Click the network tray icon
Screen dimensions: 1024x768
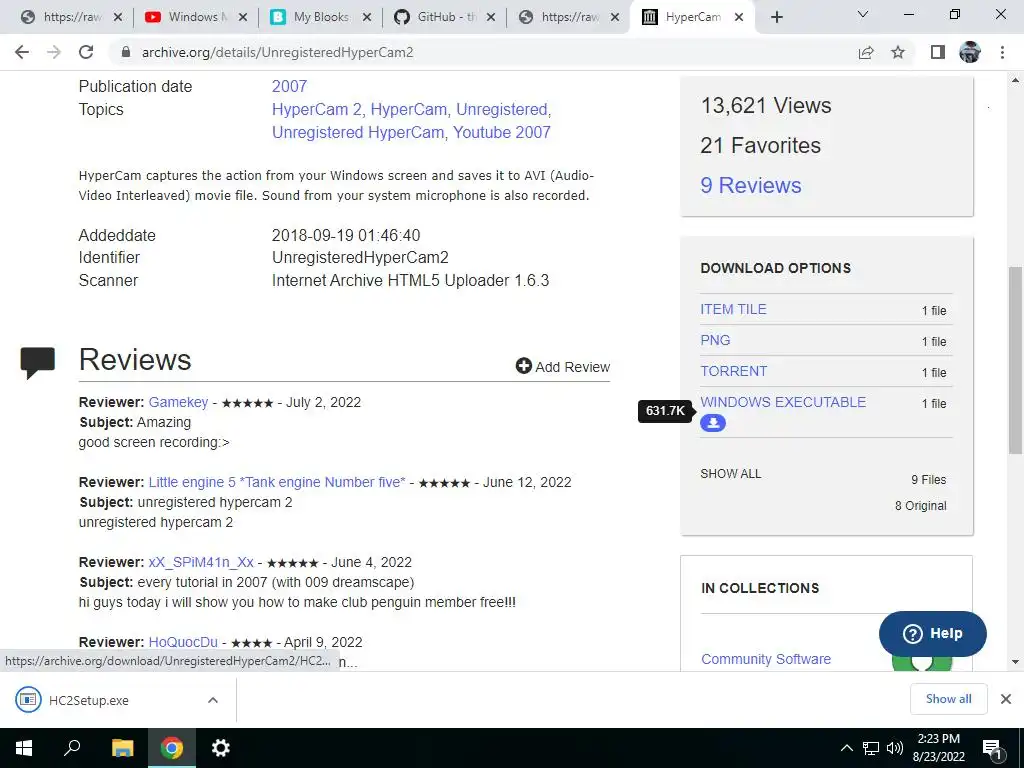(x=871, y=748)
